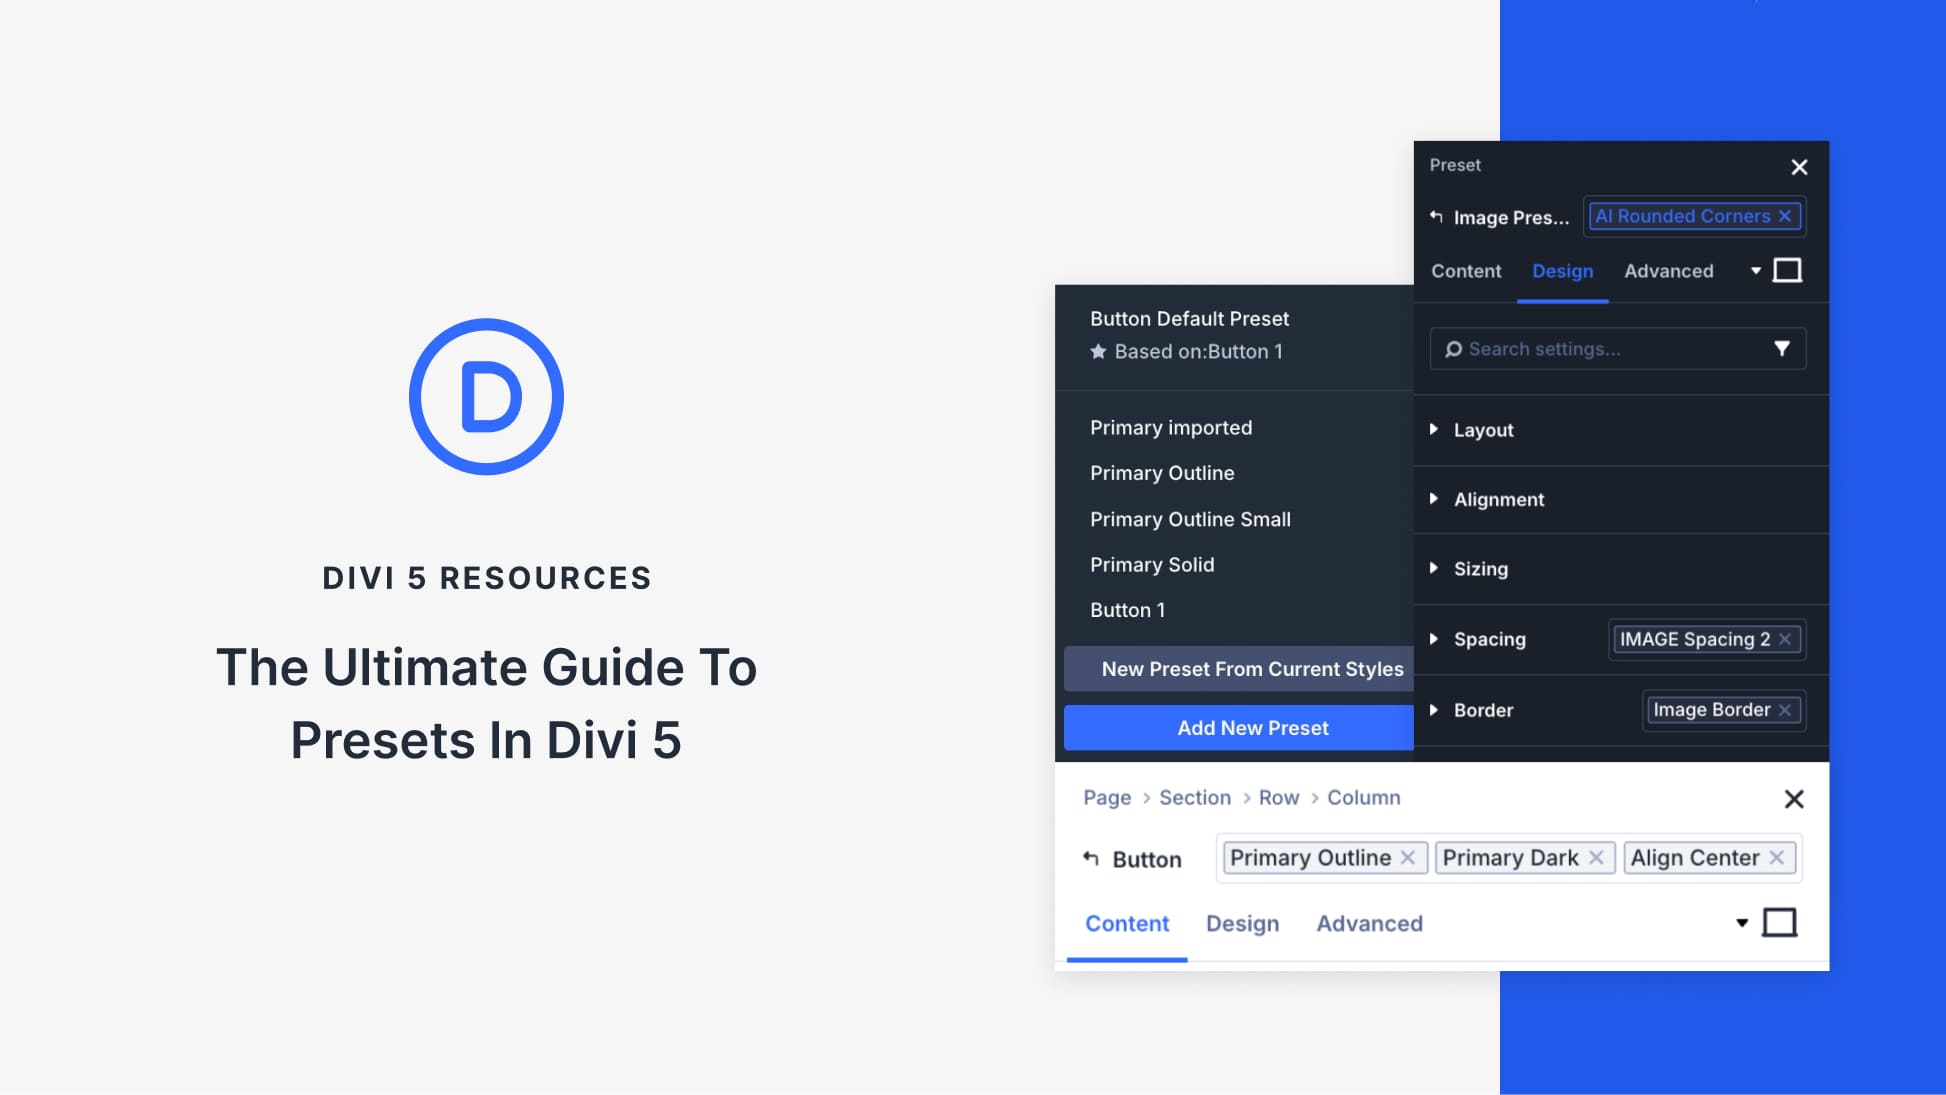Navigate to Section in the breadcrumb trail
The height and width of the screenshot is (1095, 1946).
tap(1194, 797)
